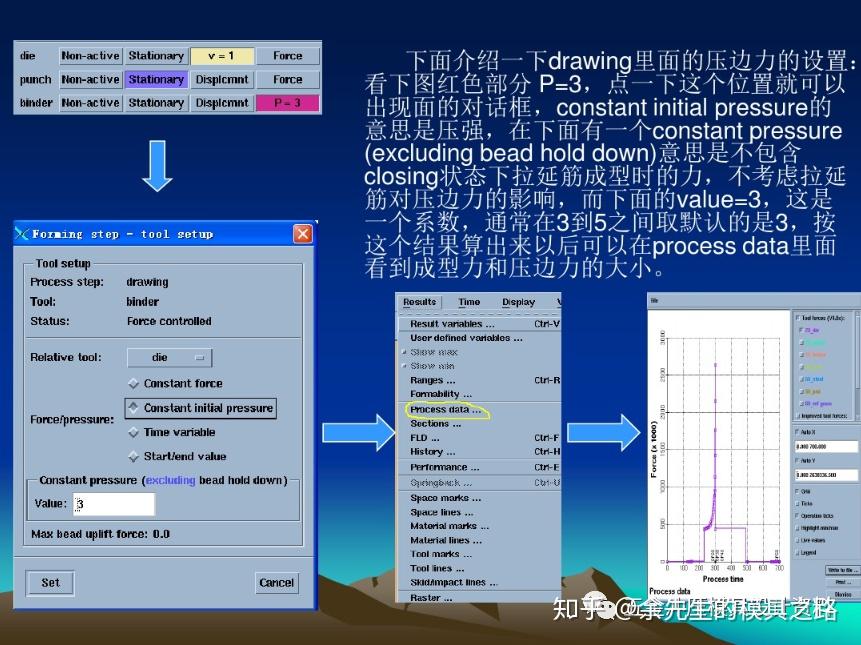Click Set in the tool setup dialog
This screenshot has width=861, height=645.
coord(49,582)
